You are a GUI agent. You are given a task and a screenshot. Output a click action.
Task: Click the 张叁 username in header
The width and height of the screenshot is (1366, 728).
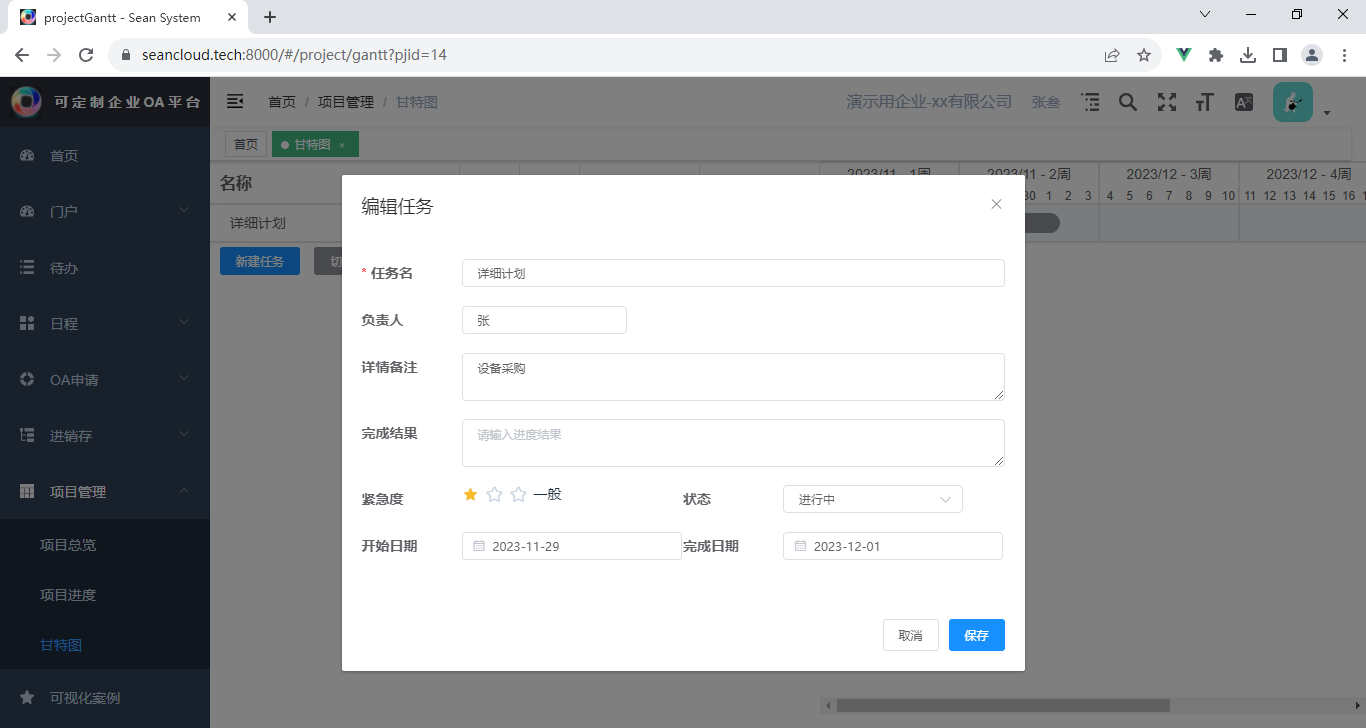[x=1046, y=102]
